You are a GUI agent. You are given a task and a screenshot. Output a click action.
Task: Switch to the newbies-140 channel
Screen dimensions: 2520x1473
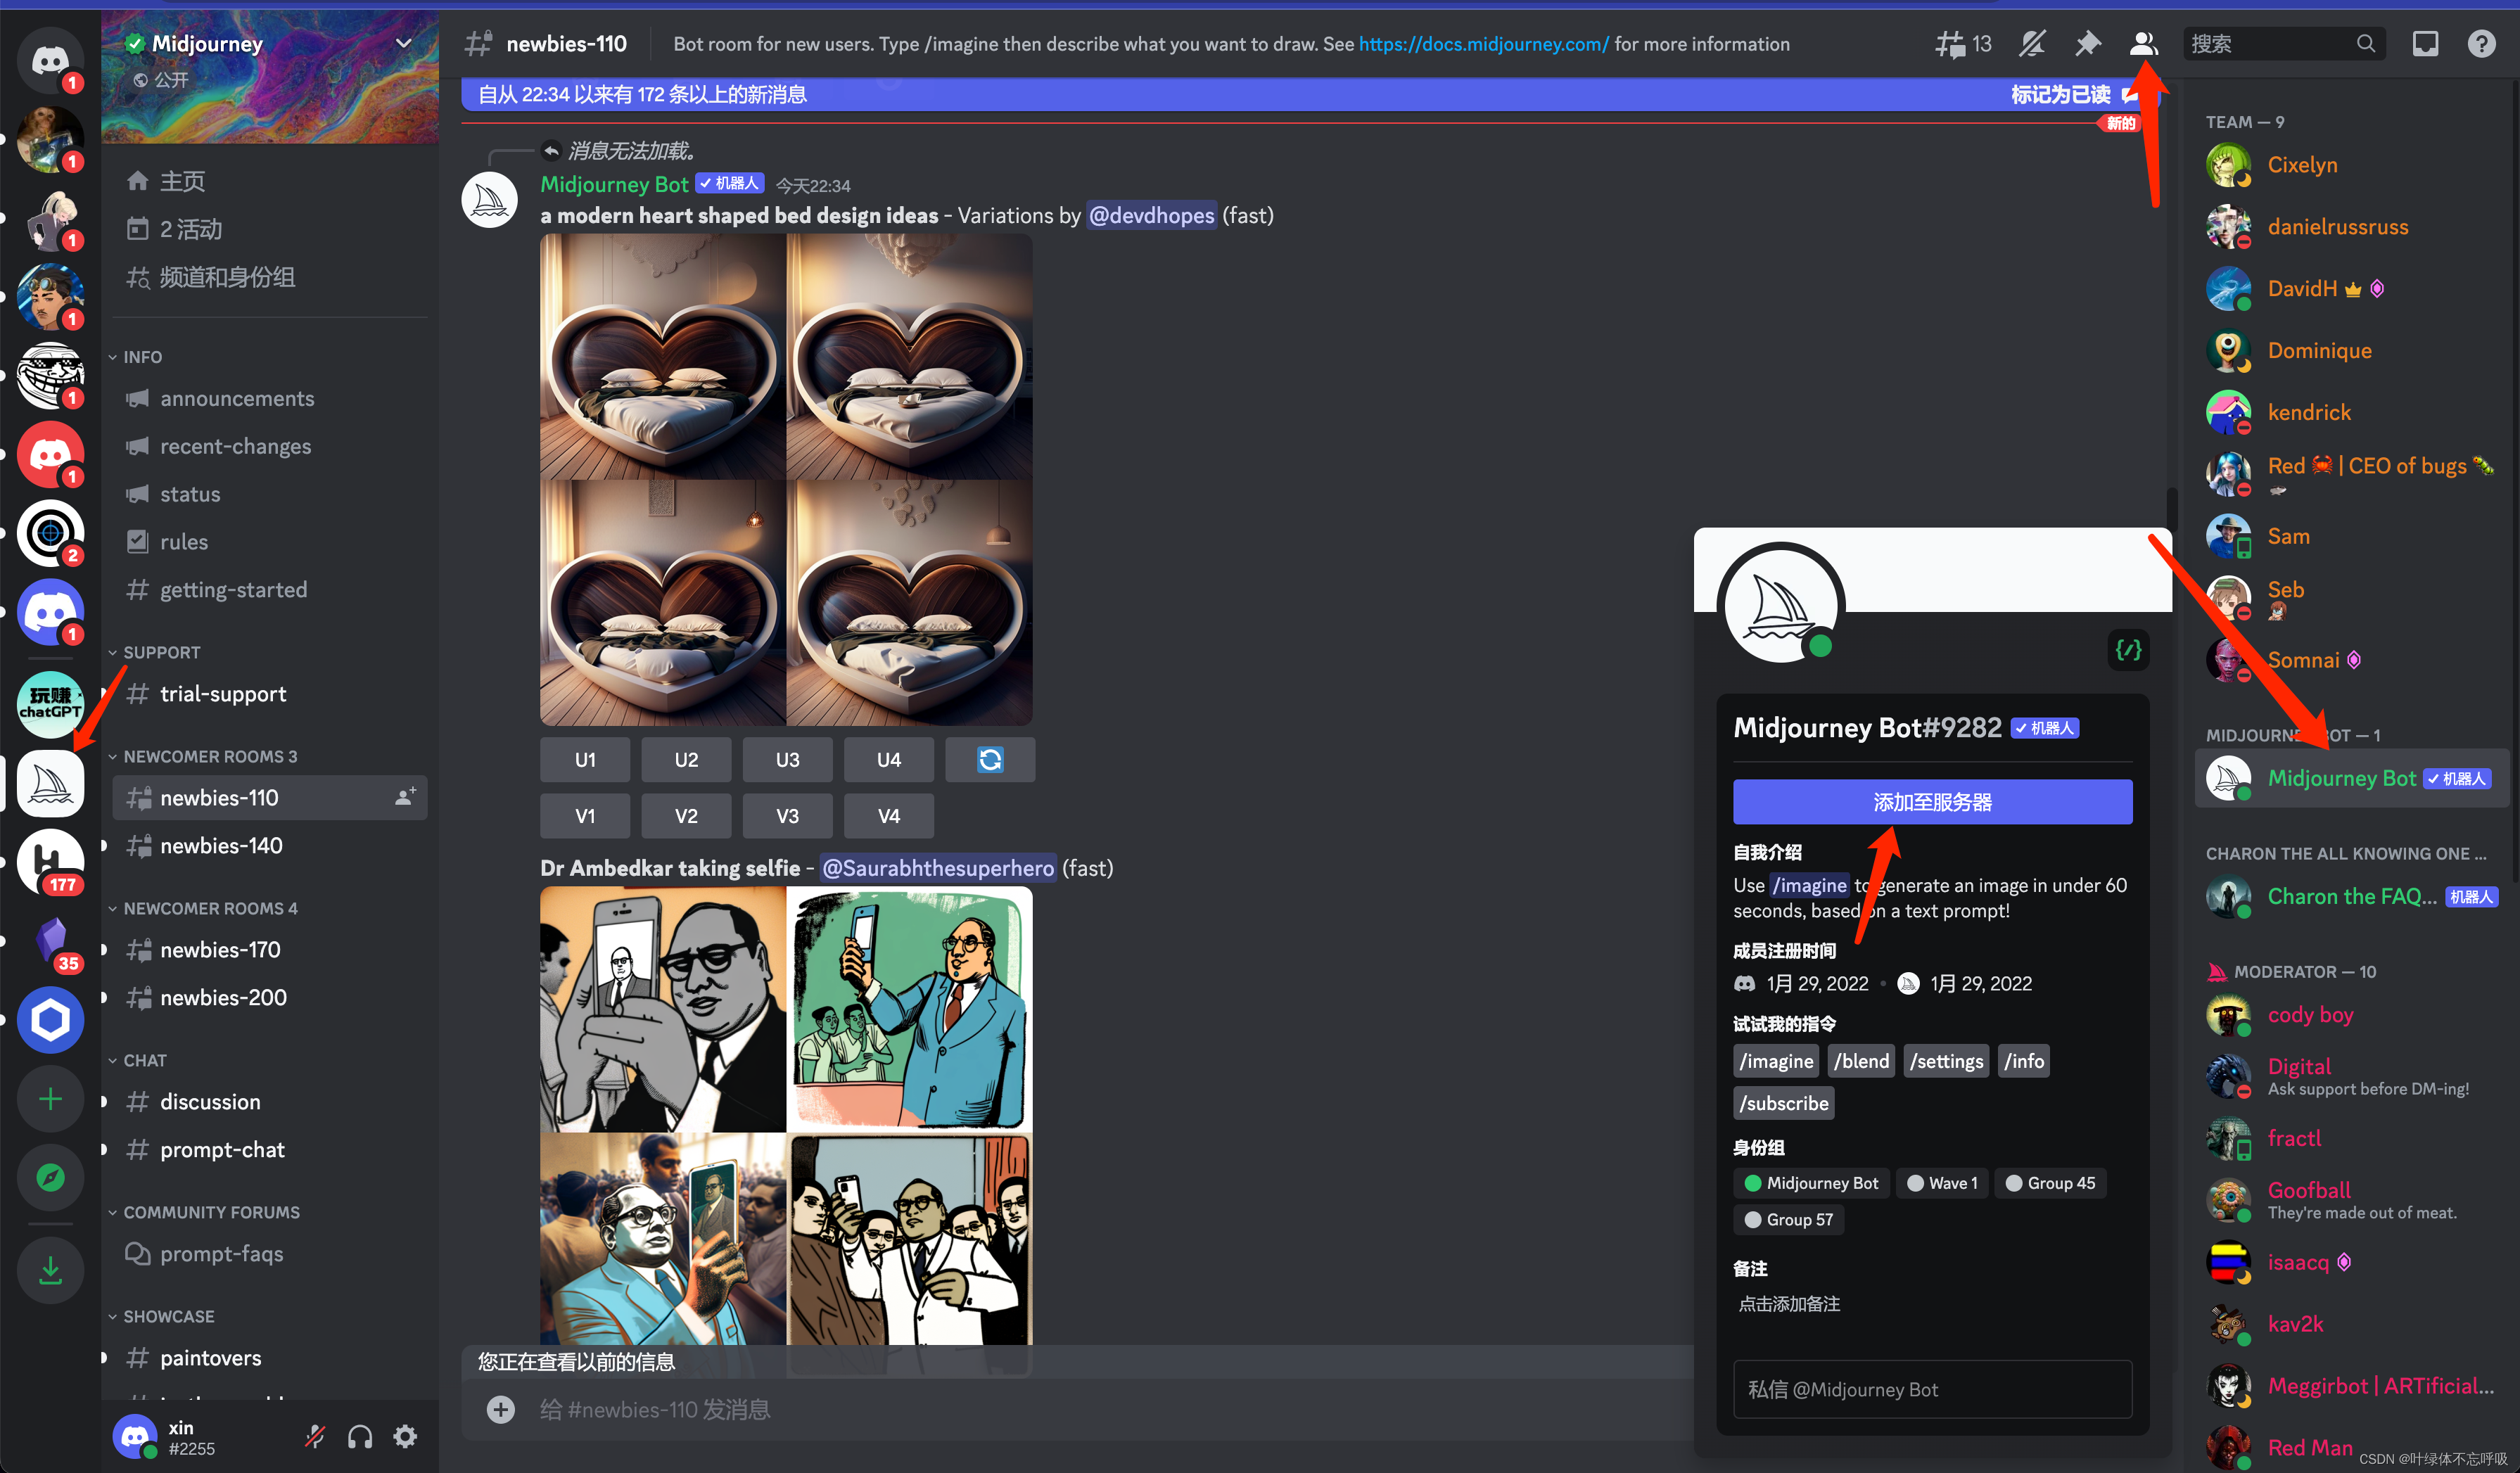point(221,846)
